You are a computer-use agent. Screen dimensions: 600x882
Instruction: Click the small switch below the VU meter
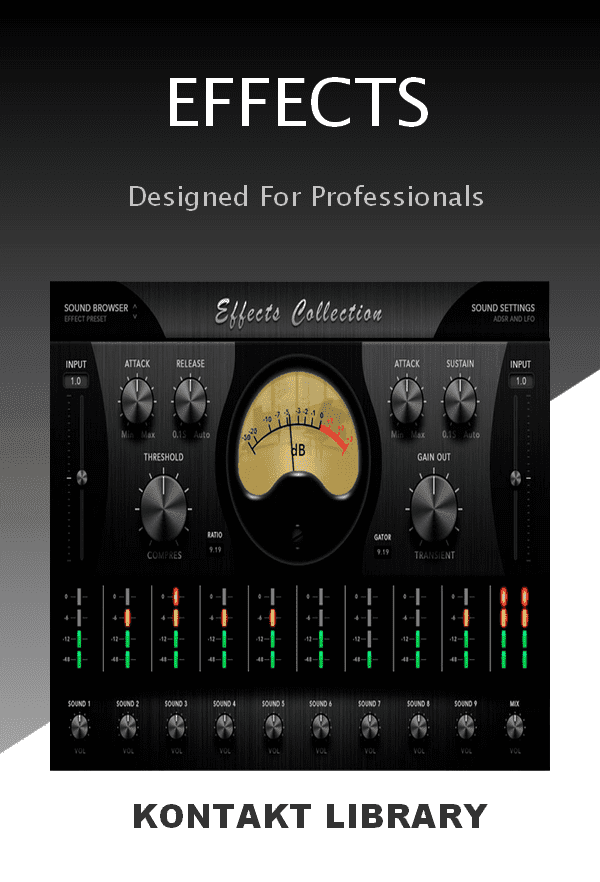[297, 535]
